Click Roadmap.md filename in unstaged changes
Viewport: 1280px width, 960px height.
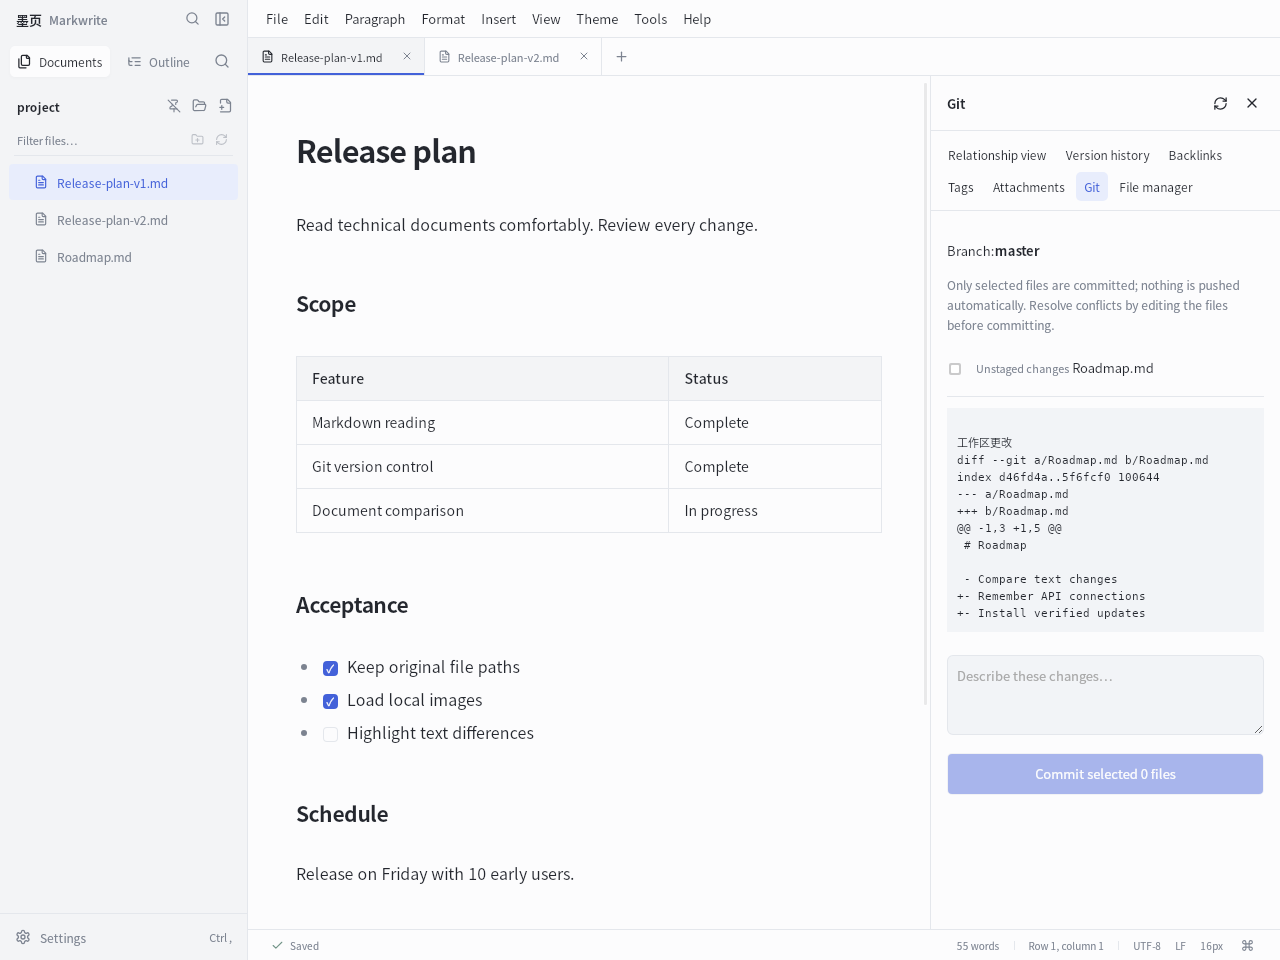point(1113,368)
